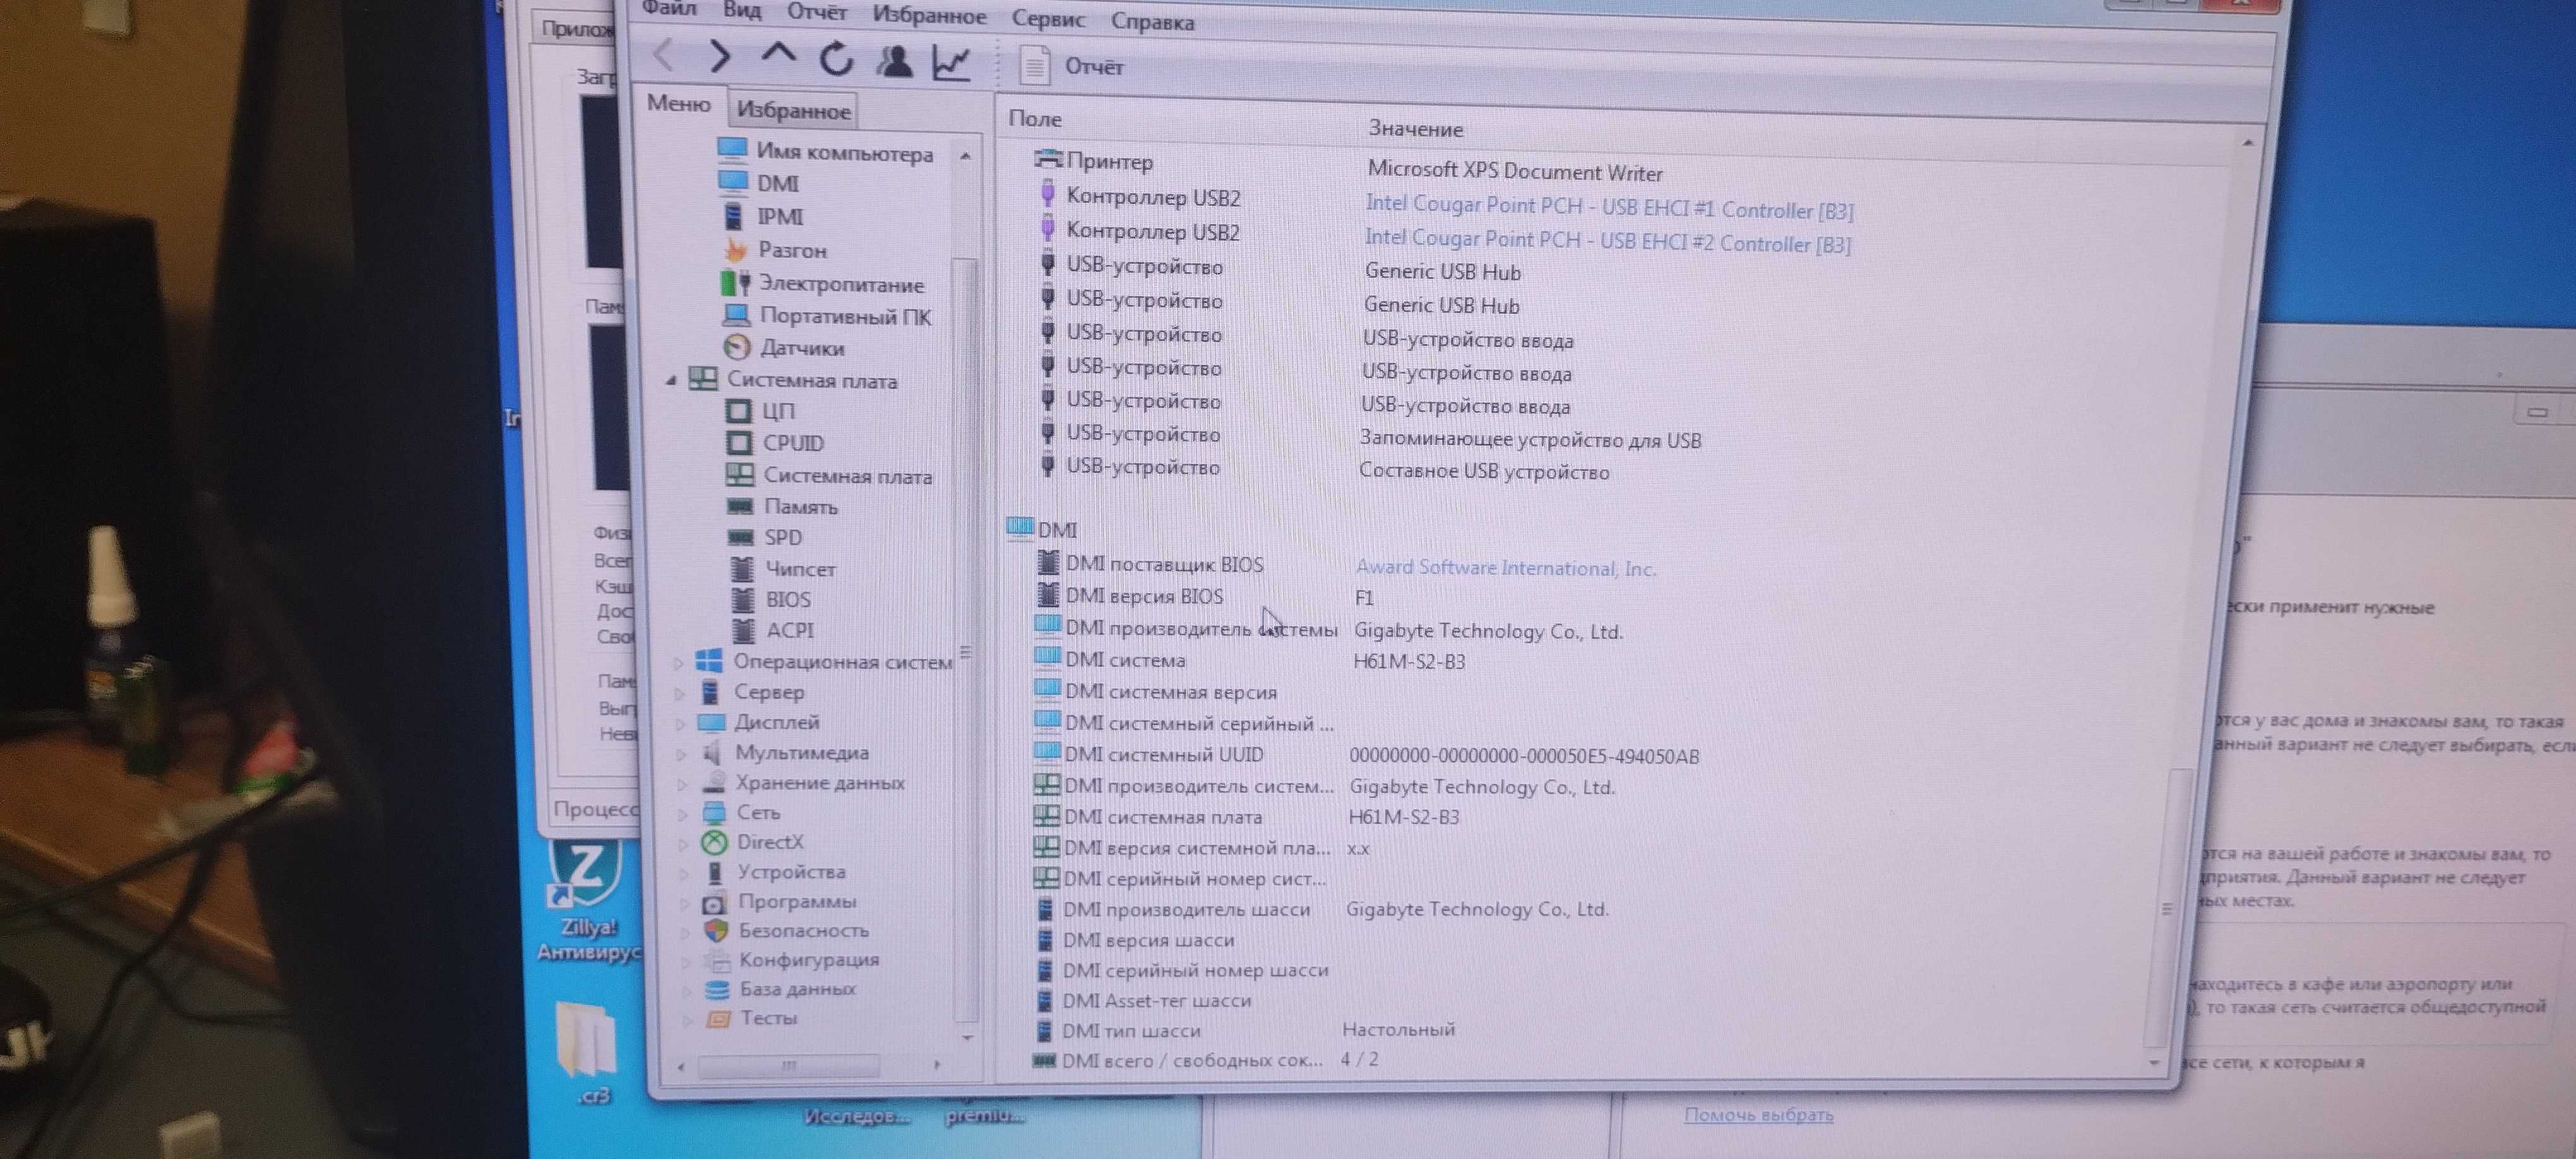The height and width of the screenshot is (1159, 2576).
Task: Open the Файл menu
Action: 670,8
